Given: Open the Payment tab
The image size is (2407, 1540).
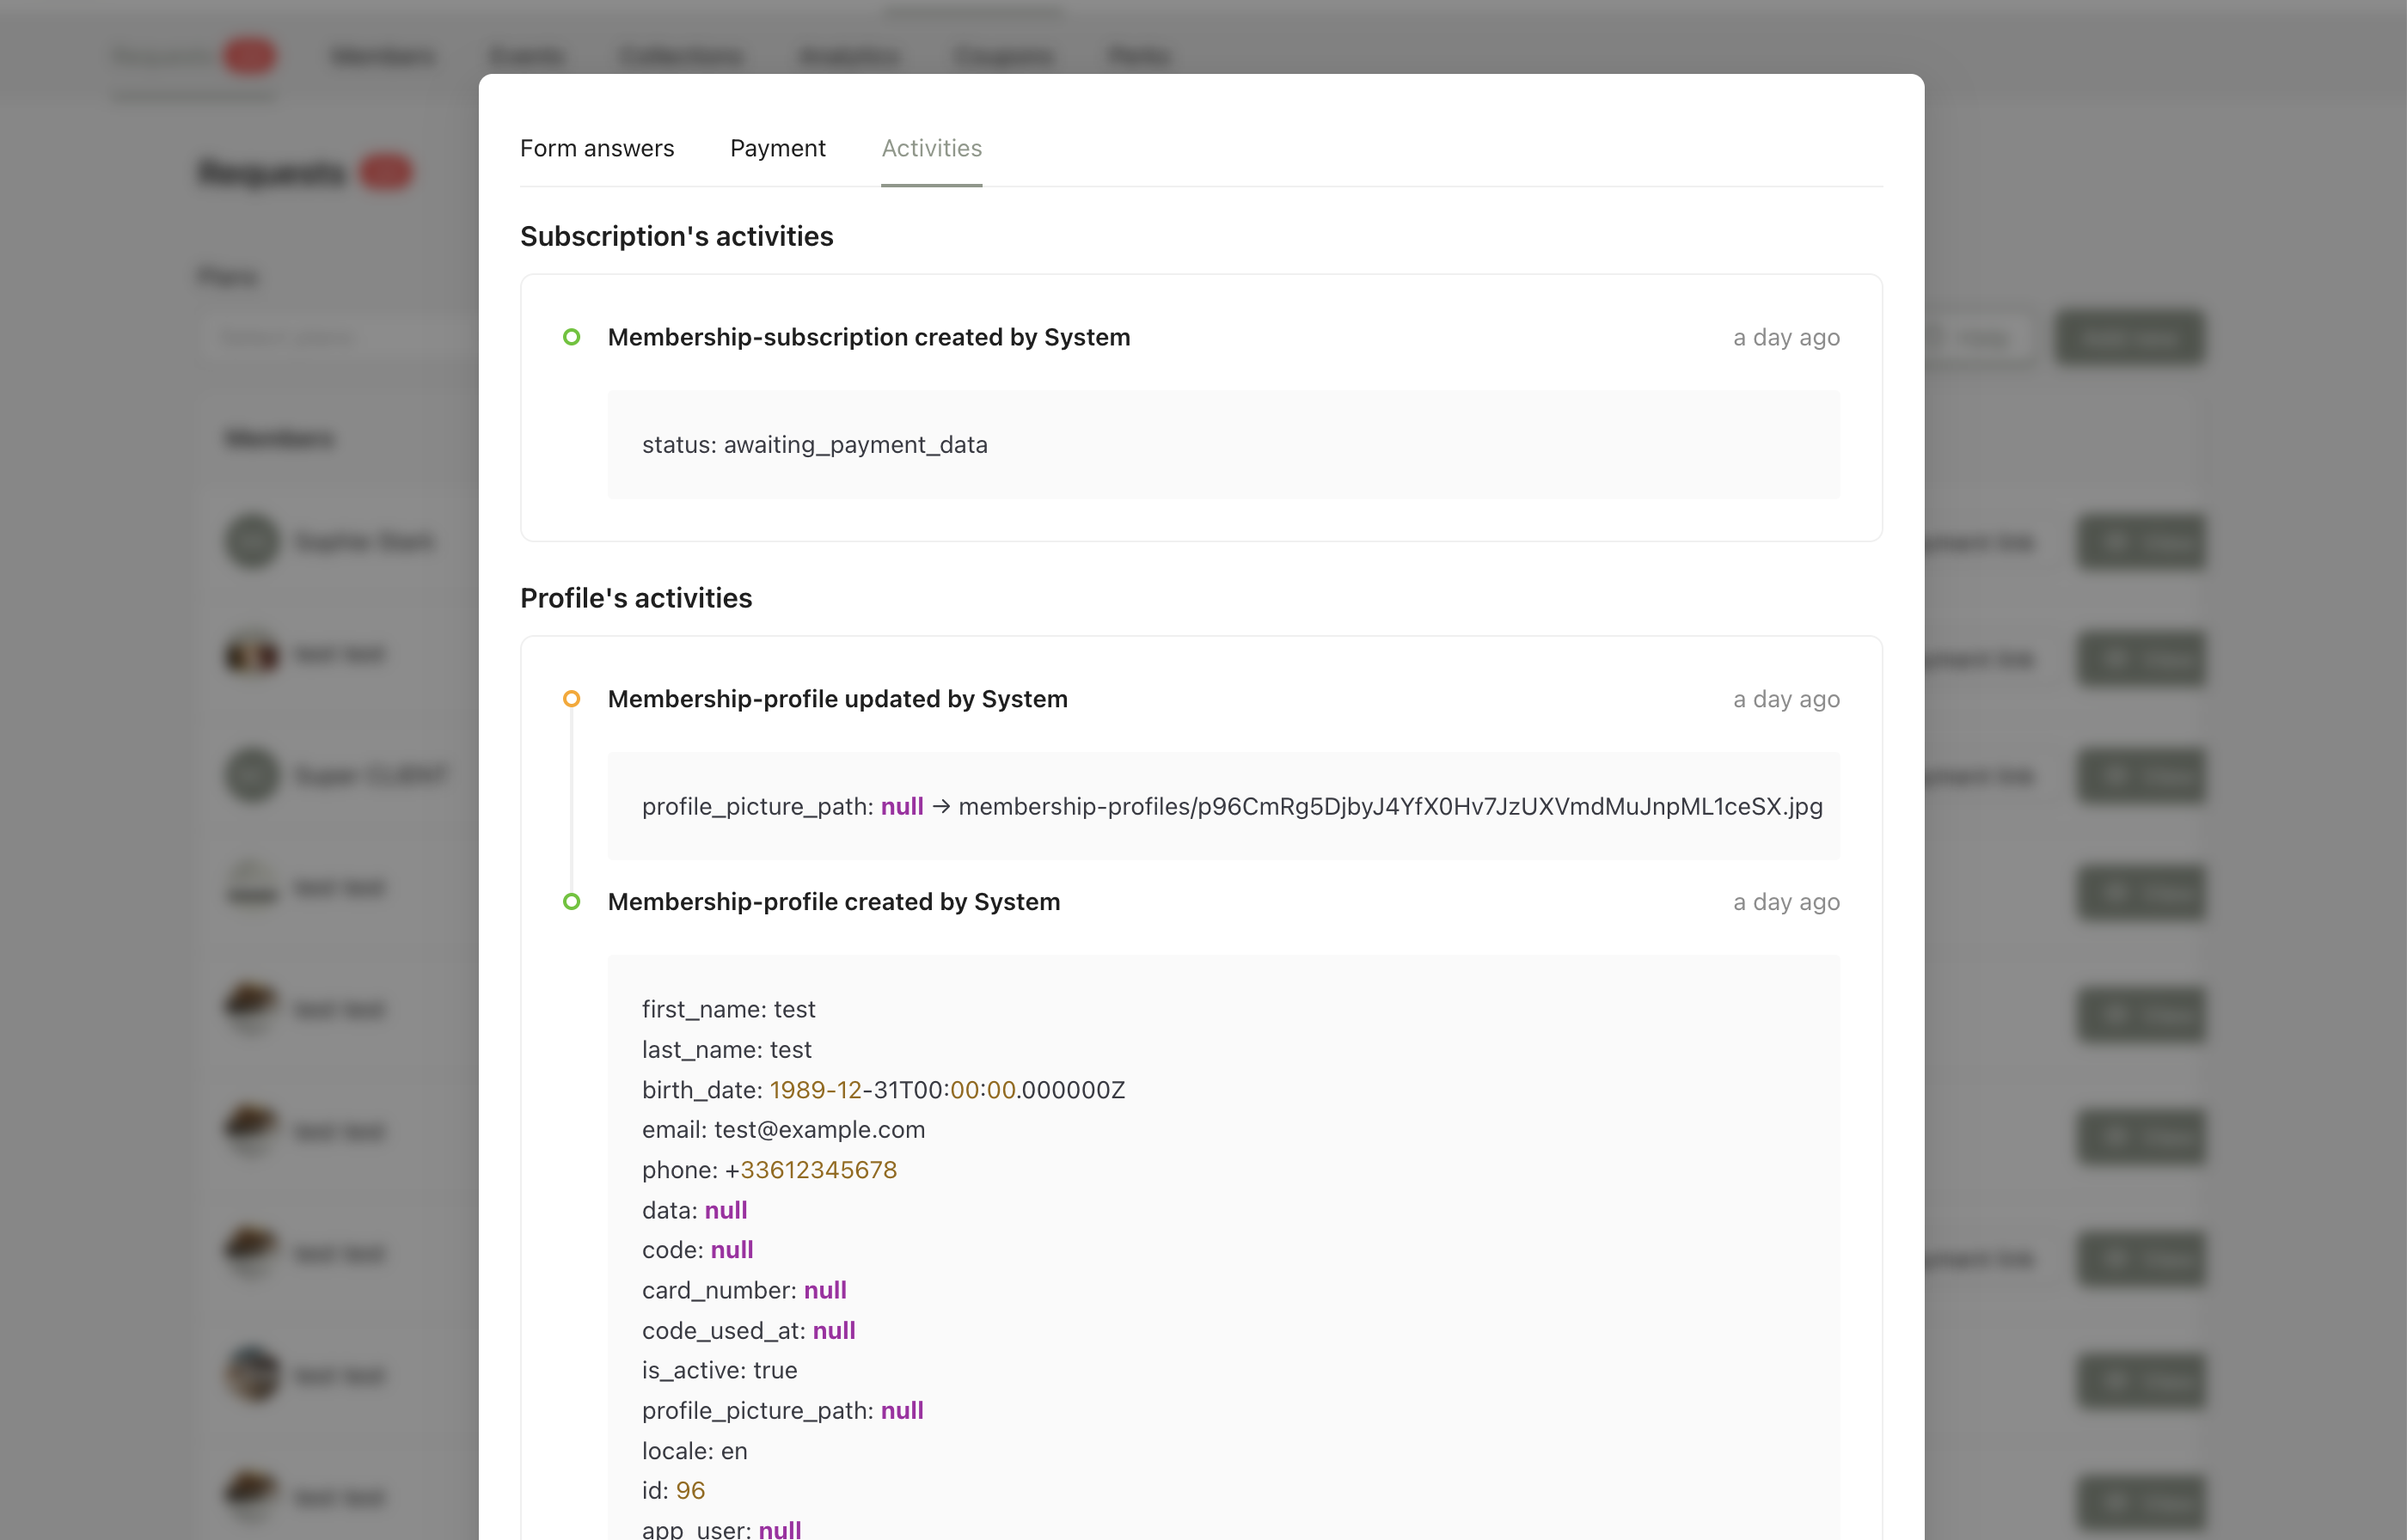Looking at the screenshot, I should click(777, 148).
